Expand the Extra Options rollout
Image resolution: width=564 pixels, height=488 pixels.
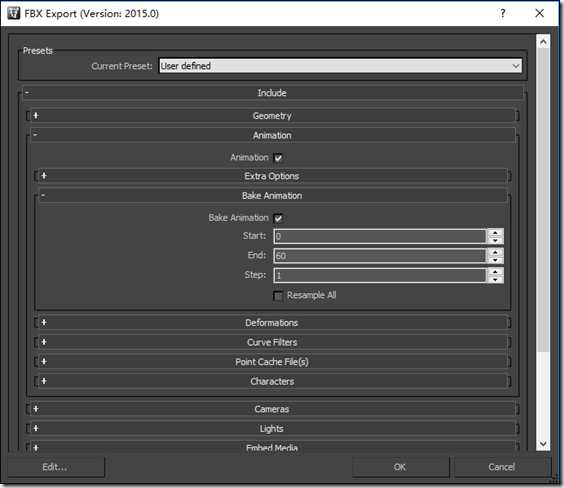click(273, 176)
